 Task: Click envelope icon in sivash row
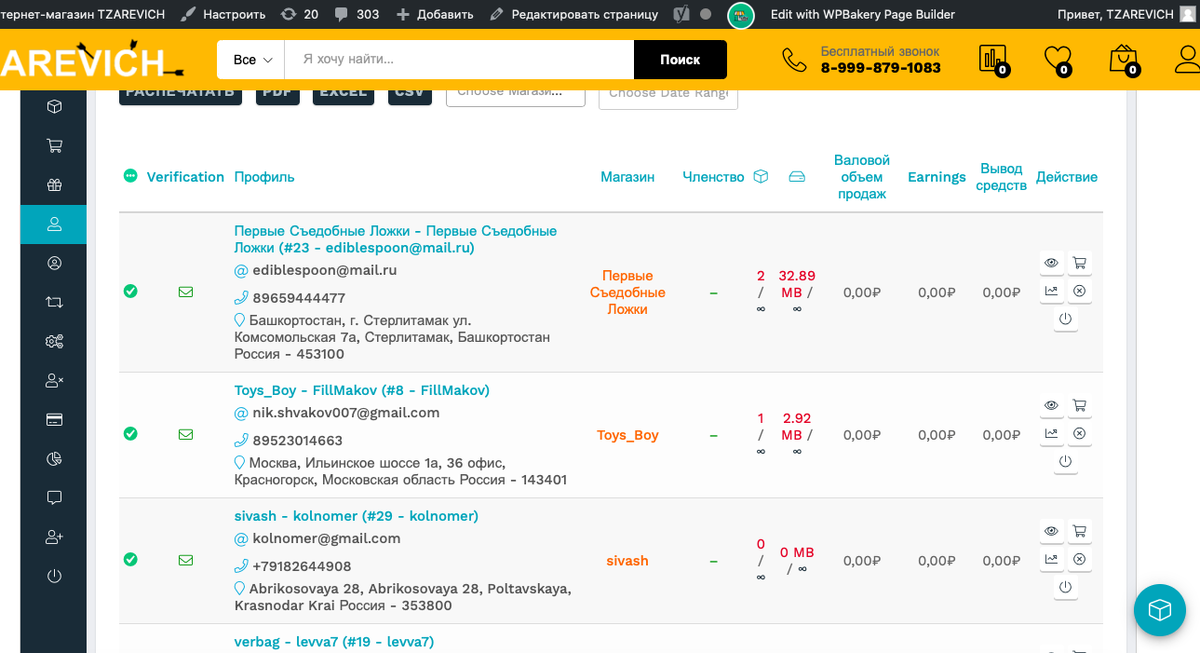[x=186, y=560]
